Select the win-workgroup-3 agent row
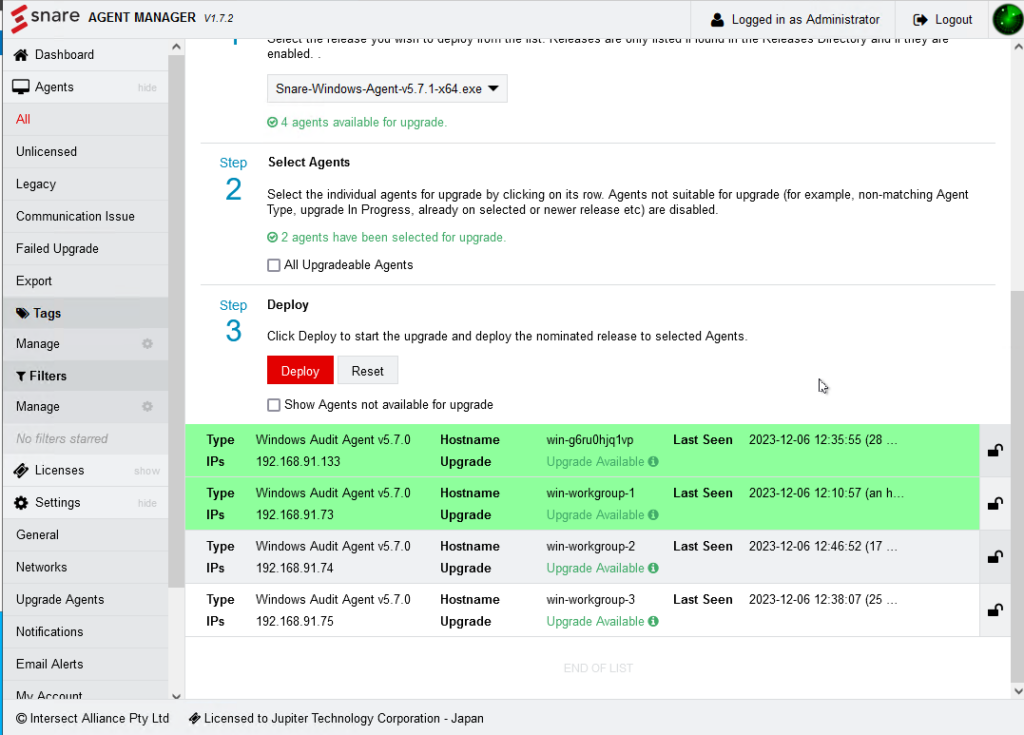 tap(583, 610)
